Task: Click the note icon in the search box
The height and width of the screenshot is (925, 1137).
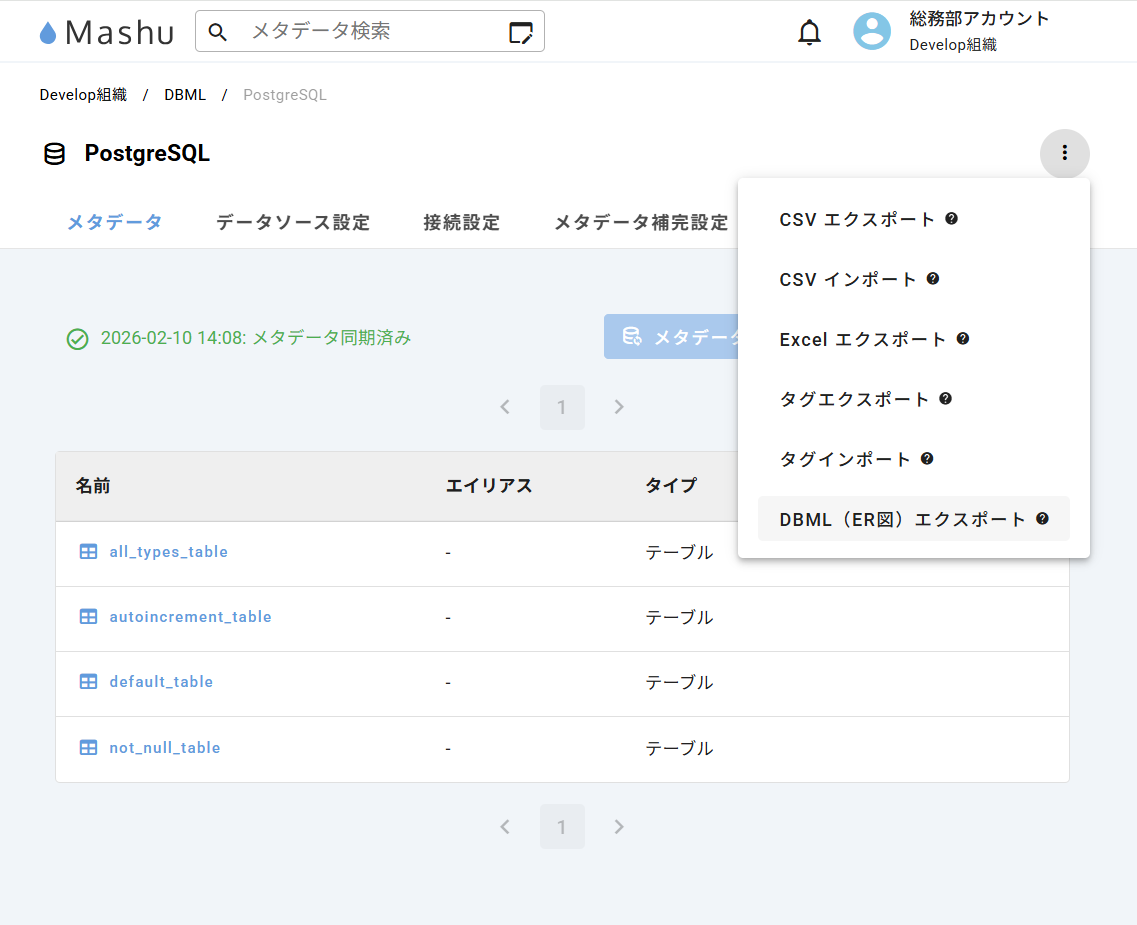Action: pos(521,32)
